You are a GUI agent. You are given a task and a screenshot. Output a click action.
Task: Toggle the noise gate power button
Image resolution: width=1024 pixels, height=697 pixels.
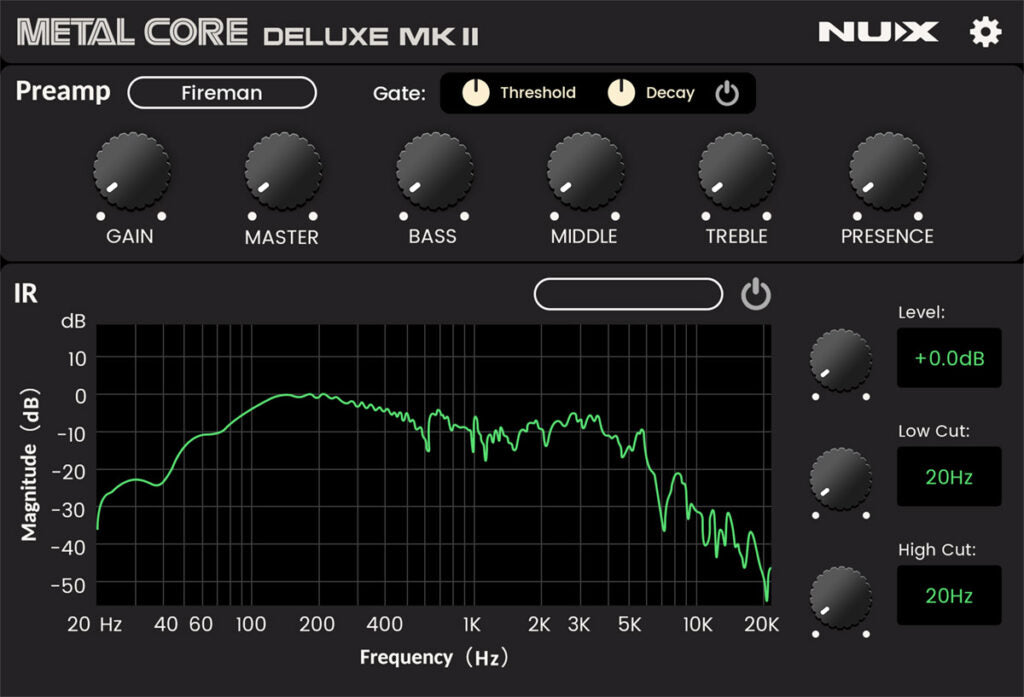[x=727, y=92]
